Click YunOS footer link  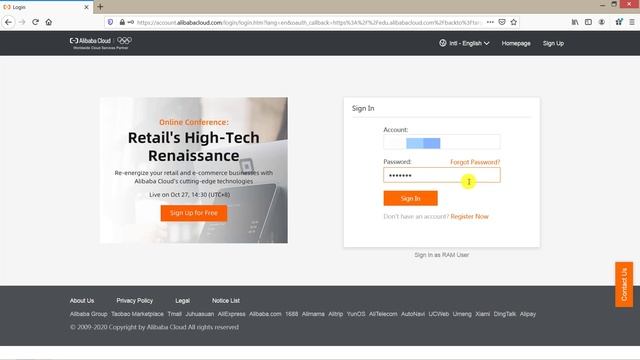pos(356,314)
